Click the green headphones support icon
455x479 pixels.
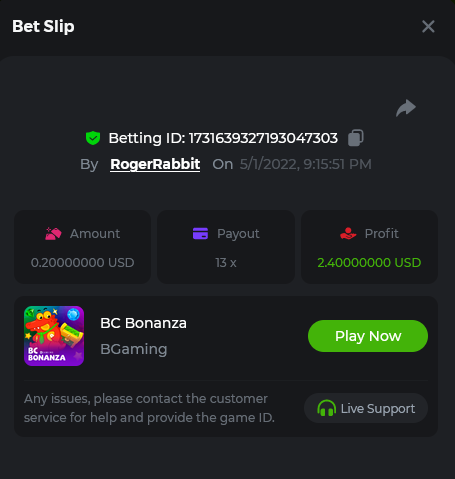(326, 408)
